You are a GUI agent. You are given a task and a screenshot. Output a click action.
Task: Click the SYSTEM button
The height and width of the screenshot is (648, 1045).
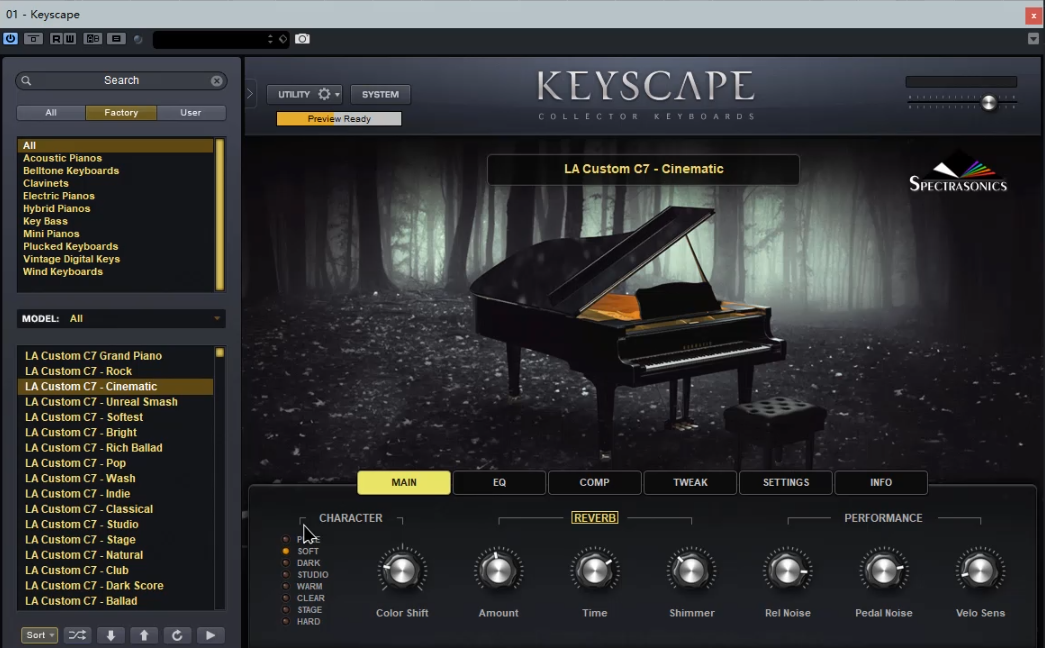[380, 94]
